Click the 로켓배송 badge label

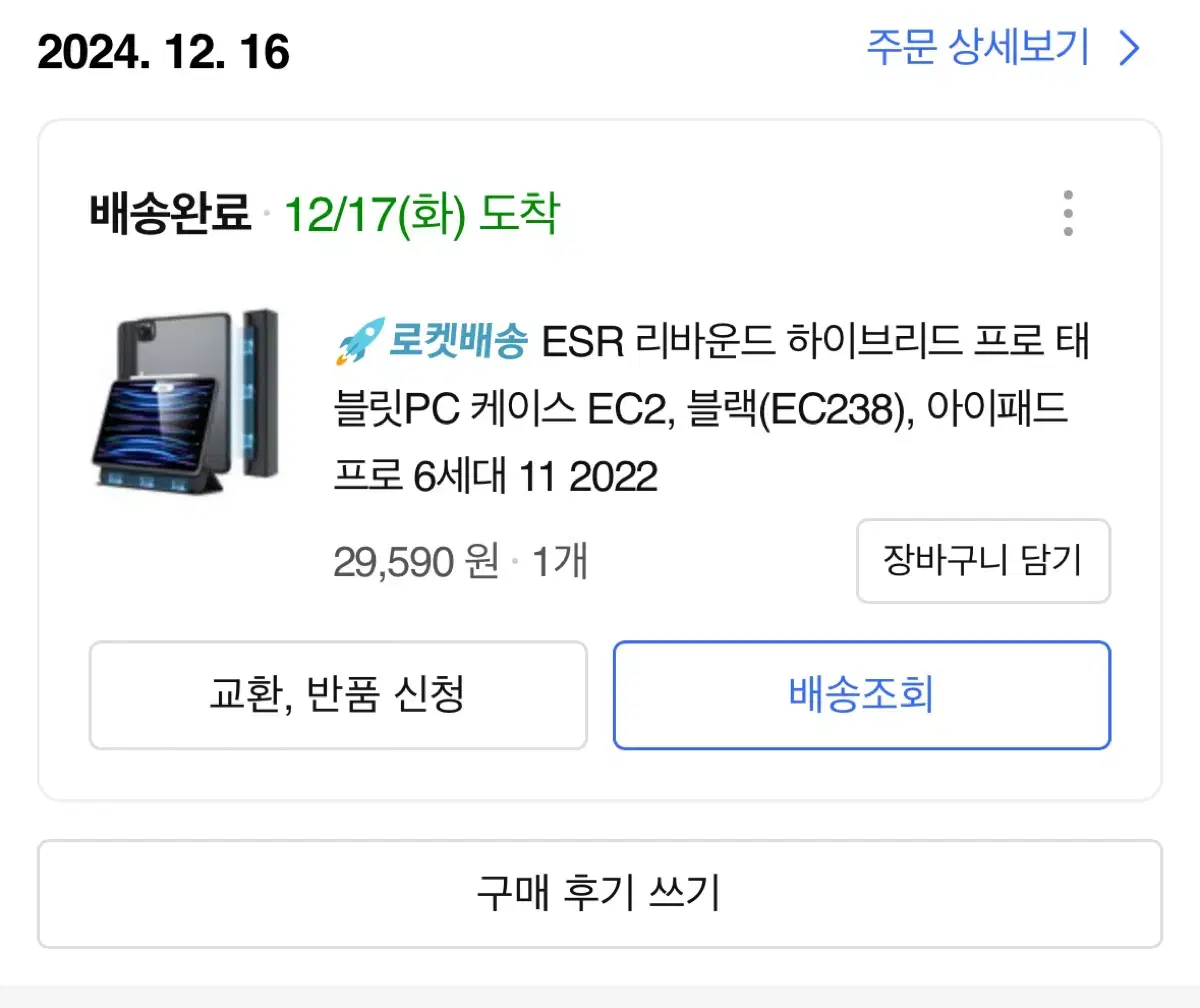[x=457, y=343]
